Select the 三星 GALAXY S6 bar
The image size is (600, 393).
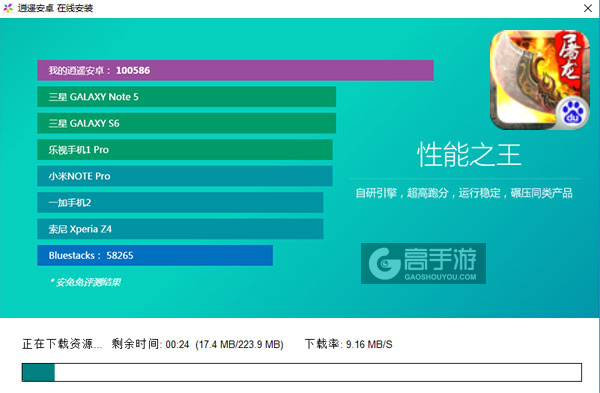(186, 123)
